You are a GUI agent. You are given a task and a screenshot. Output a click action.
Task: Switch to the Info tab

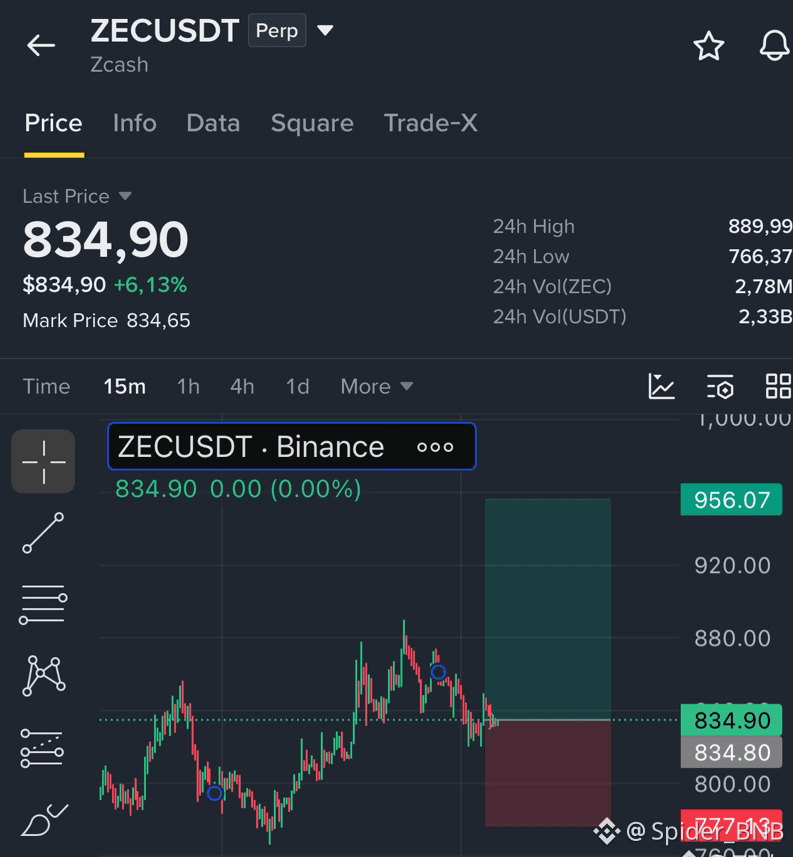[134, 123]
